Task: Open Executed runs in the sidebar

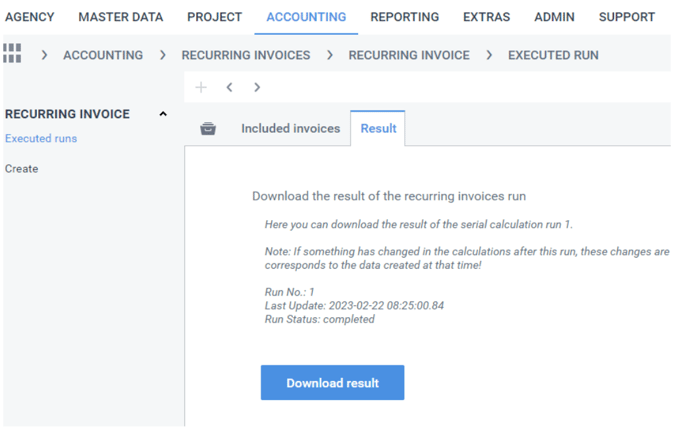Action: [41, 139]
